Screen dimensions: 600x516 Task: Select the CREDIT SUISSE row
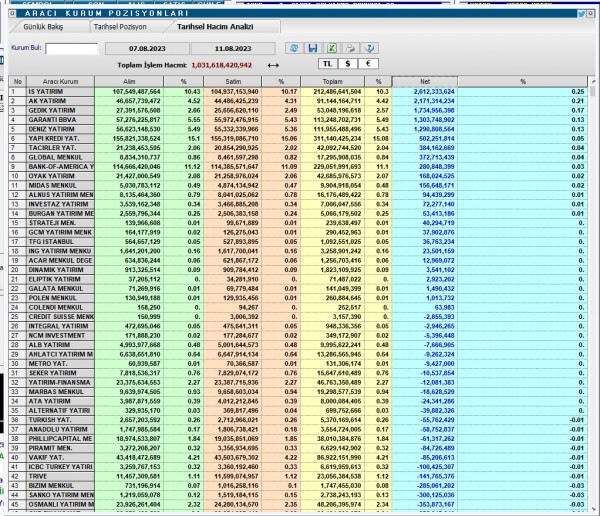tap(298, 317)
